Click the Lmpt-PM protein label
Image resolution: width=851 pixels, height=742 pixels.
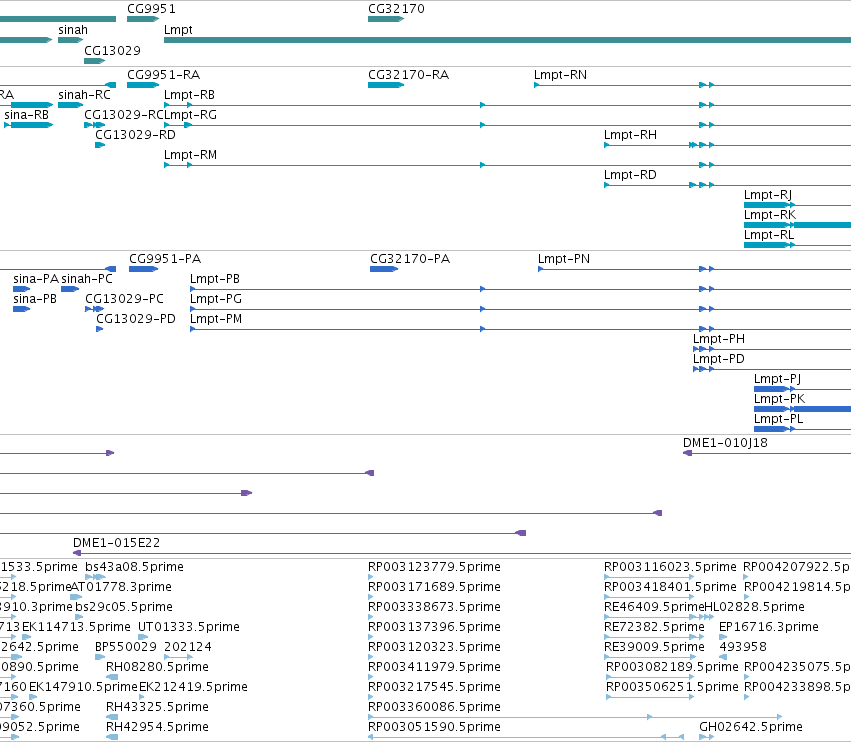(216, 319)
